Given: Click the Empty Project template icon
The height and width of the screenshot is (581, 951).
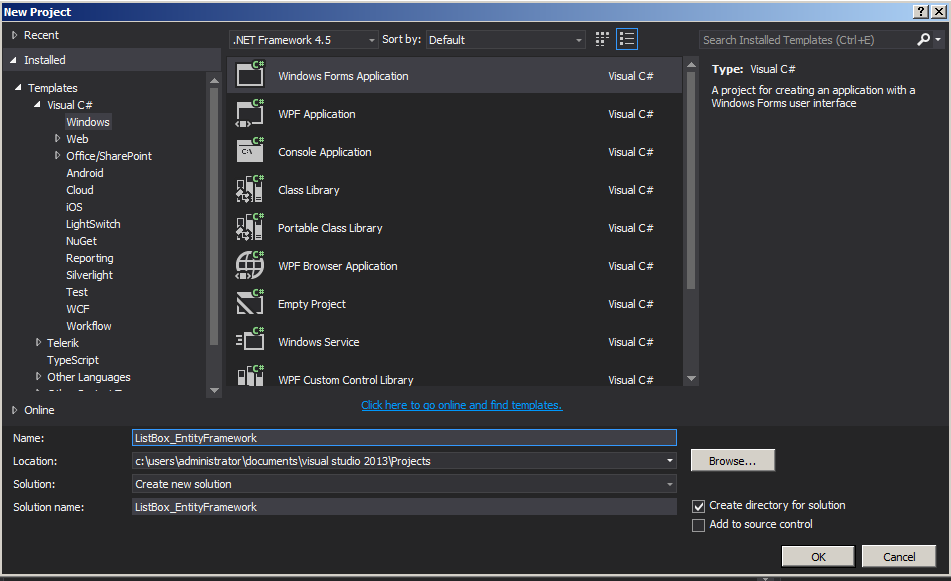Looking at the screenshot, I should coord(250,304).
